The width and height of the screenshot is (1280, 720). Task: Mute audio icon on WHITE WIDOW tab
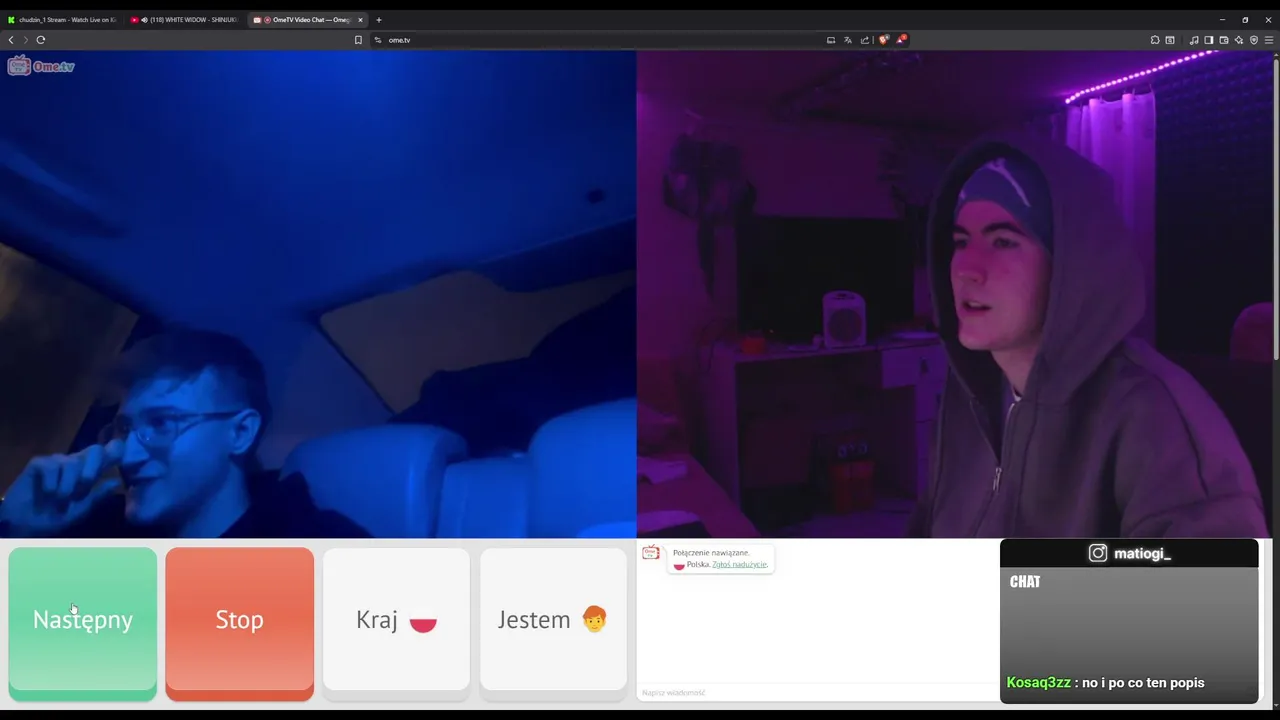click(144, 20)
